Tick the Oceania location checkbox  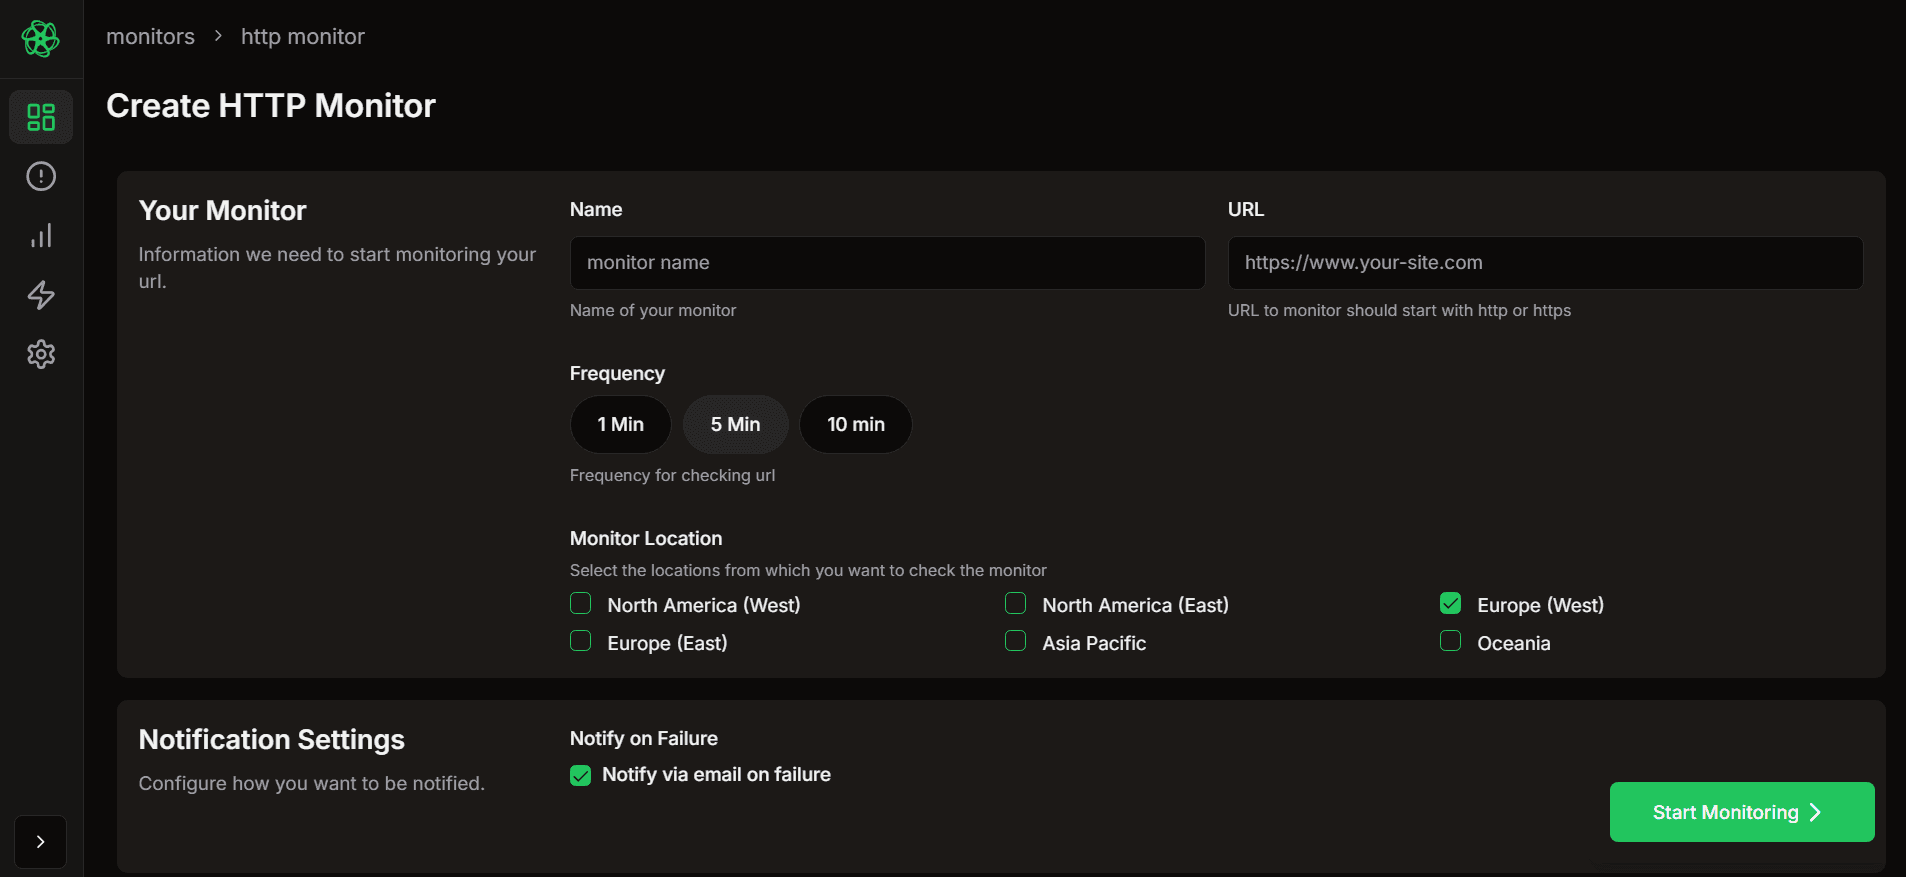(1451, 642)
